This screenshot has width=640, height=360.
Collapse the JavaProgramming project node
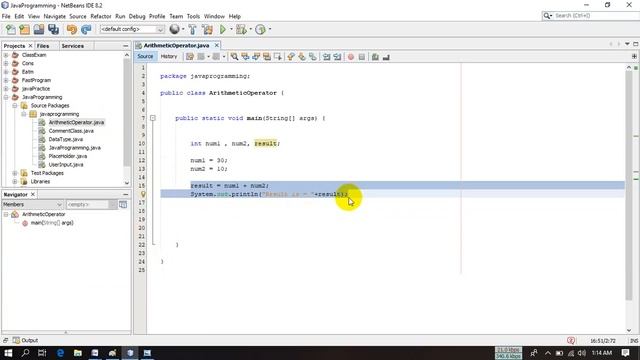pos(6,97)
